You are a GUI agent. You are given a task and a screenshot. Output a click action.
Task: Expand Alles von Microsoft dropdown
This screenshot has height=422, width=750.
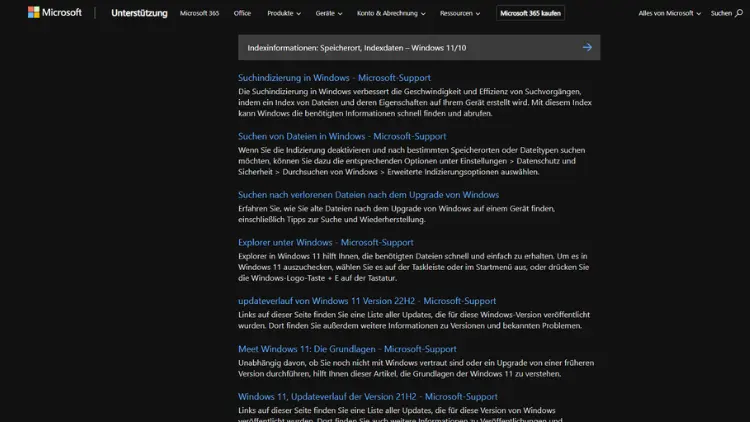click(669, 13)
